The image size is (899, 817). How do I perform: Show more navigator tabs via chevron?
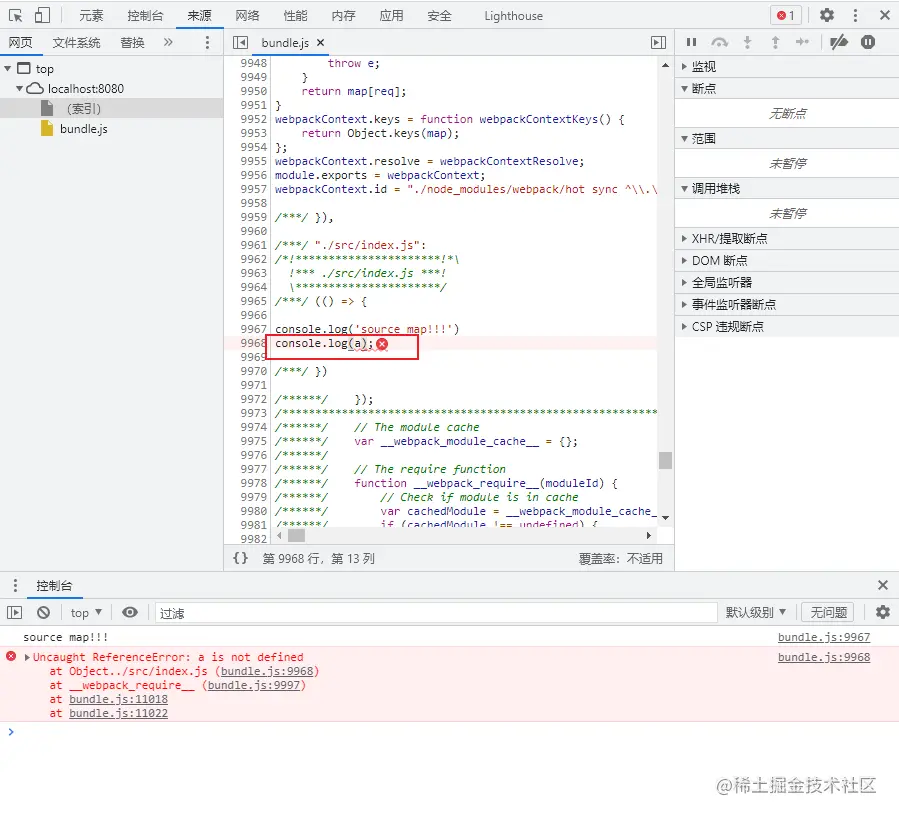(168, 42)
